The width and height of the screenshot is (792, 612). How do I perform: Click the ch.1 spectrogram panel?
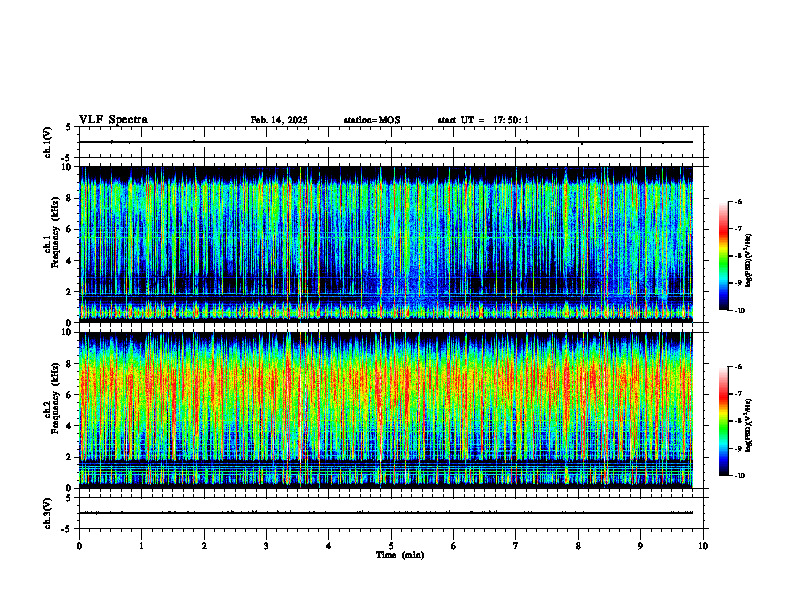(386, 244)
